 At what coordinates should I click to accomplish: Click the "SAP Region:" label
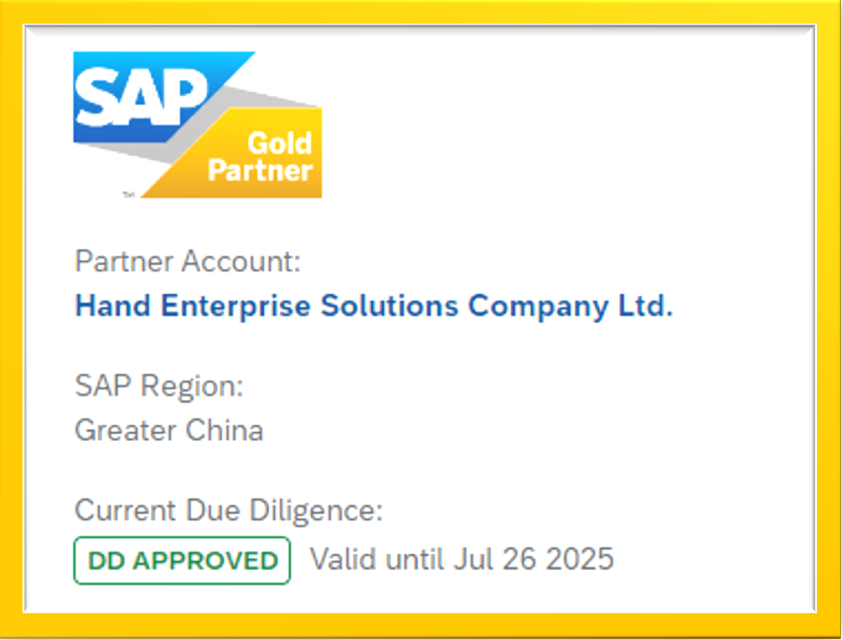pos(159,386)
